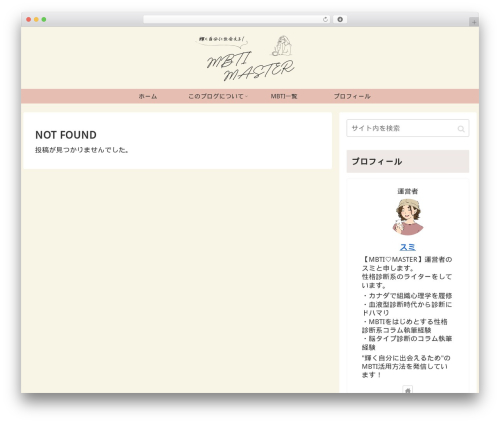500x423 pixels.
Task: Open the スミ author link
Action: coord(408,247)
